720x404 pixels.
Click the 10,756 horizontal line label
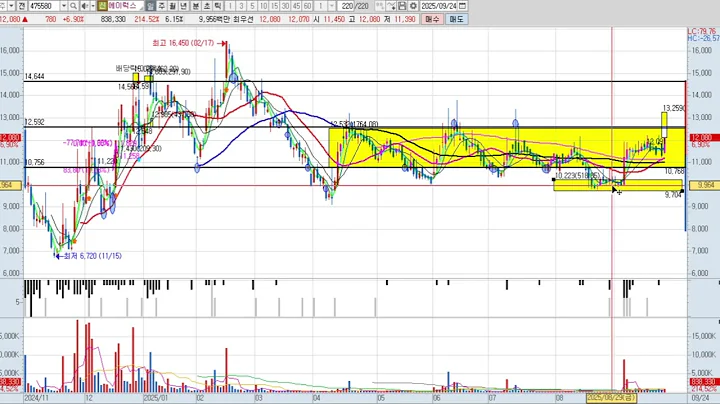[x=34, y=162]
